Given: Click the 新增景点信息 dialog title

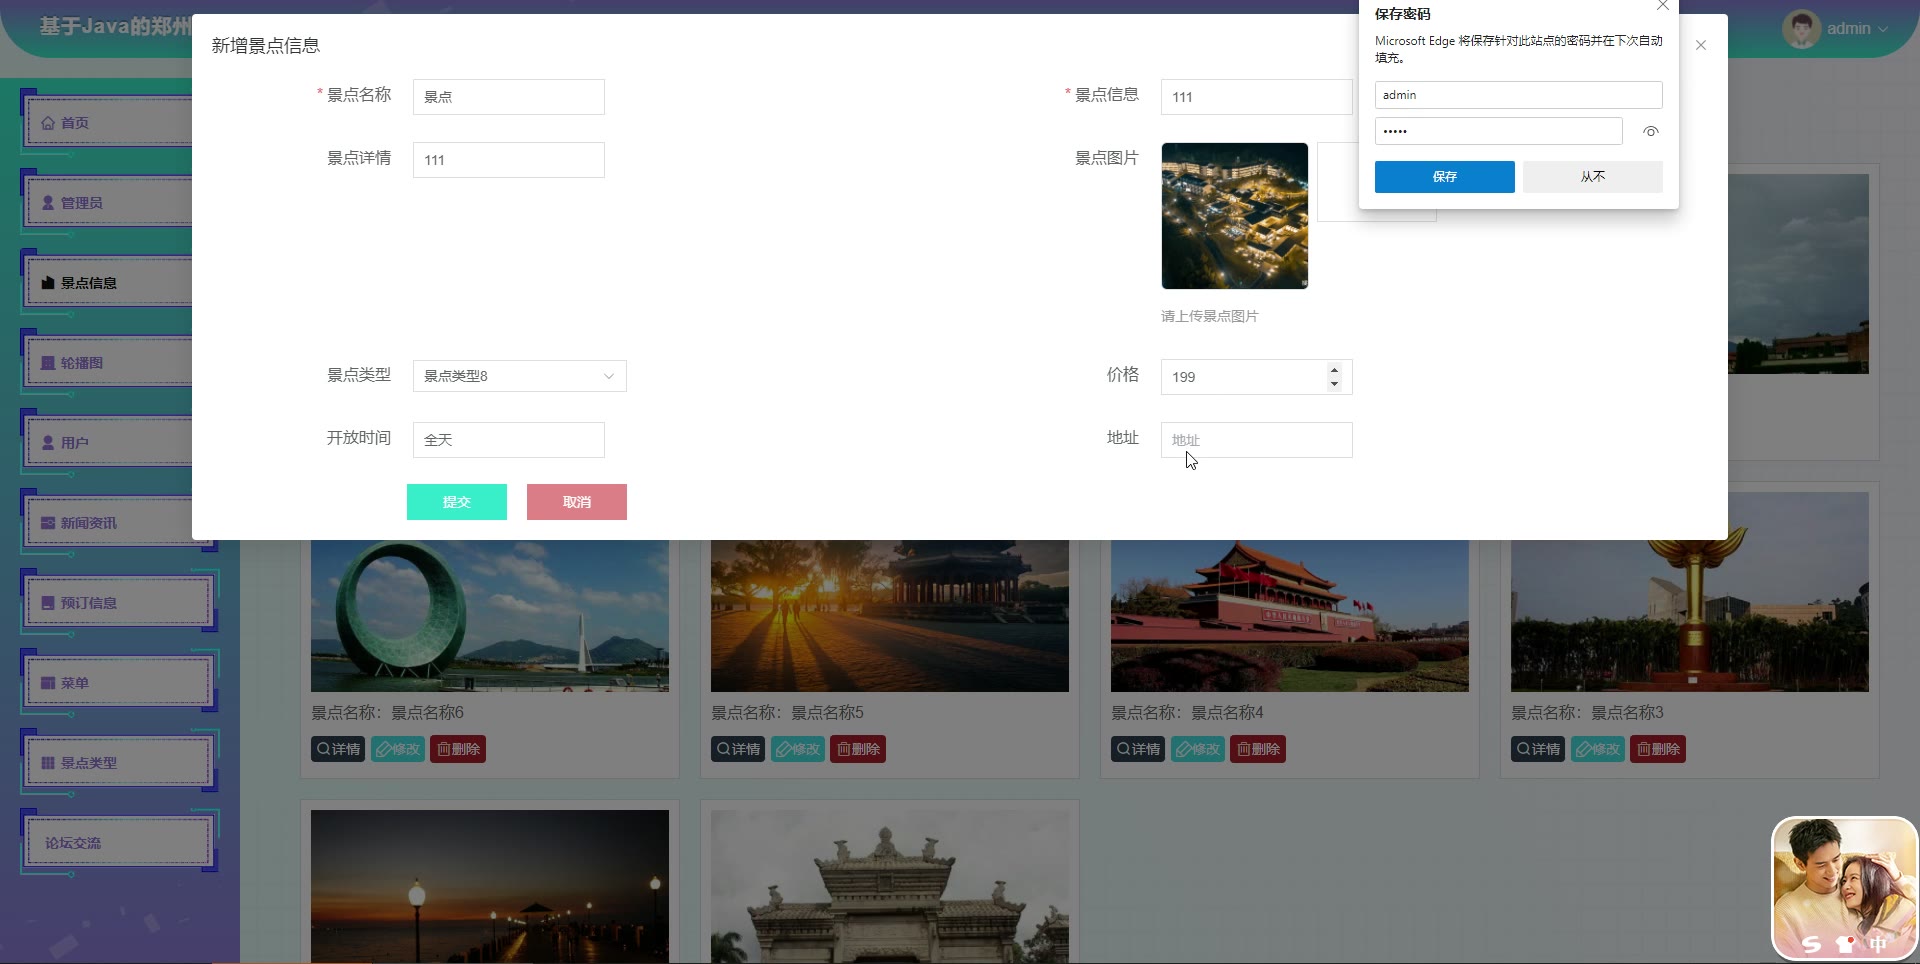Looking at the screenshot, I should coord(266,46).
